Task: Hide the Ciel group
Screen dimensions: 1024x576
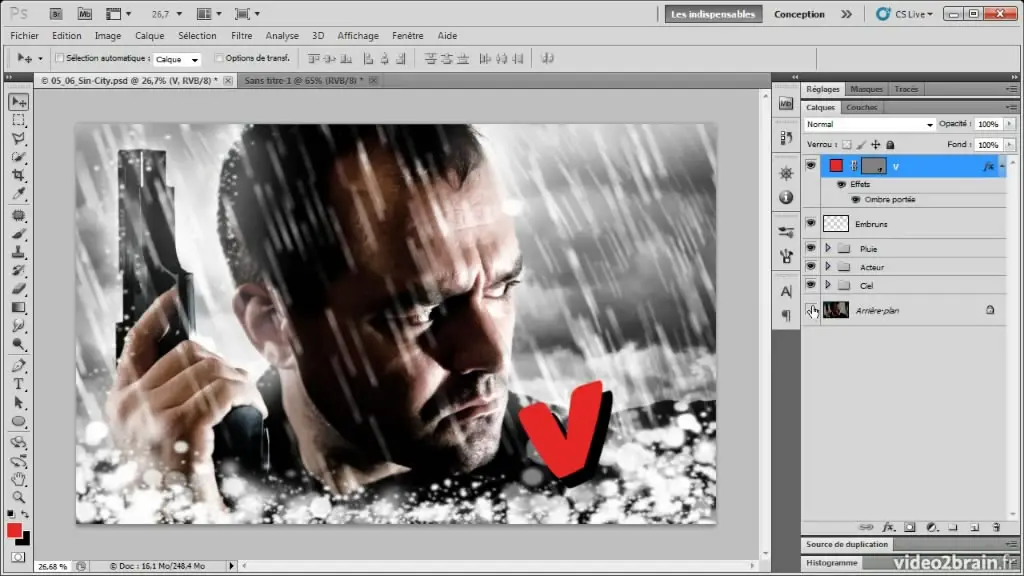Action: point(810,285)
